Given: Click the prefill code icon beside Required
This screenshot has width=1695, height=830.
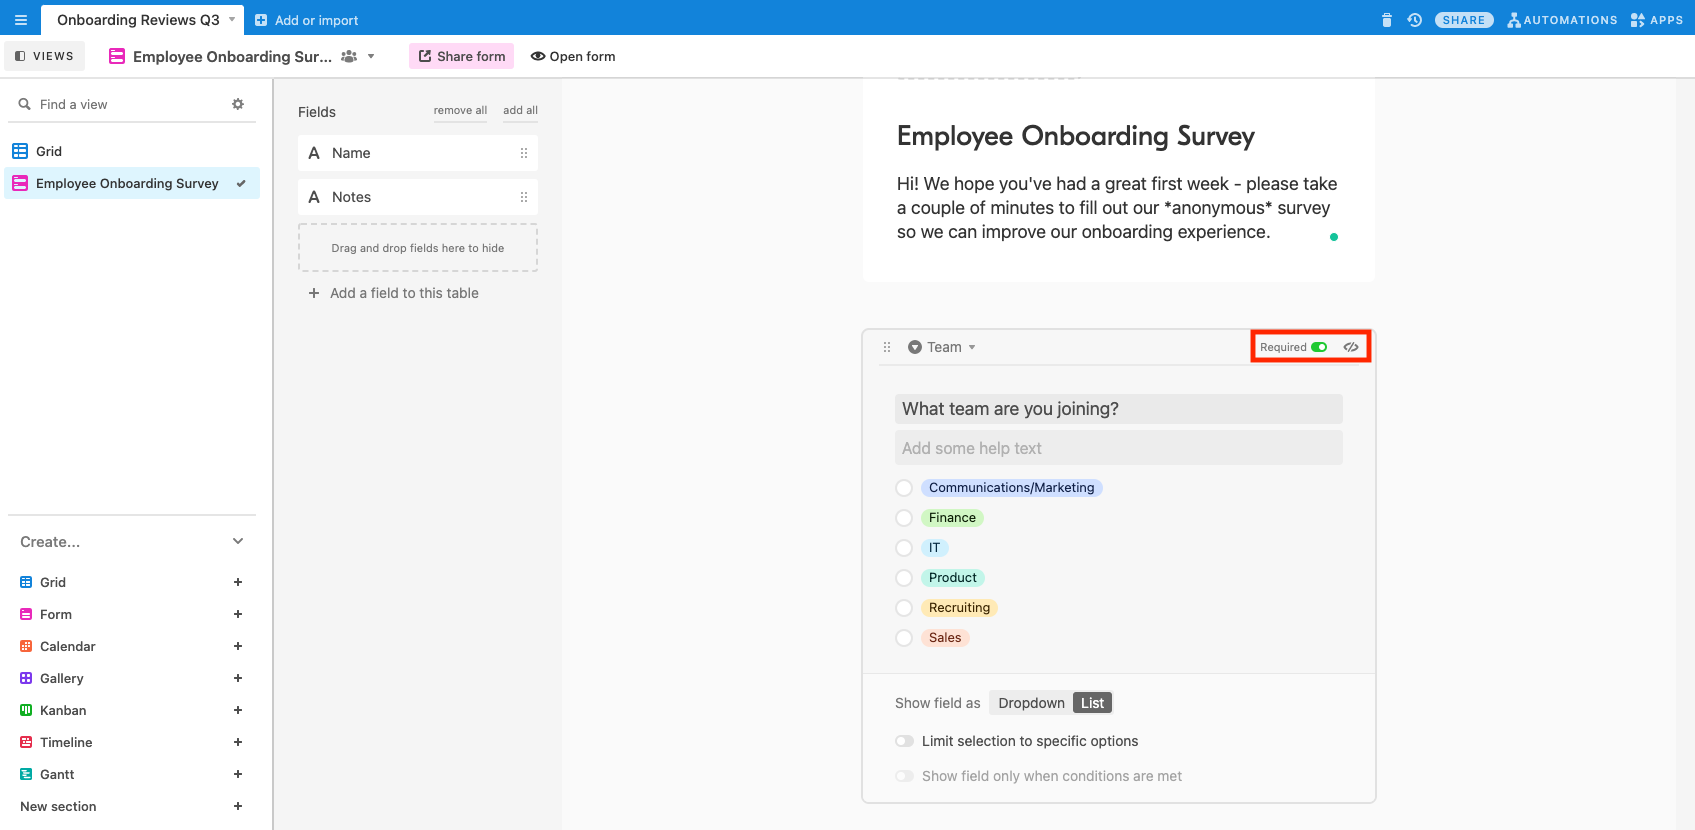Looking at the screenshot, I should click(x=1351, y=347).
